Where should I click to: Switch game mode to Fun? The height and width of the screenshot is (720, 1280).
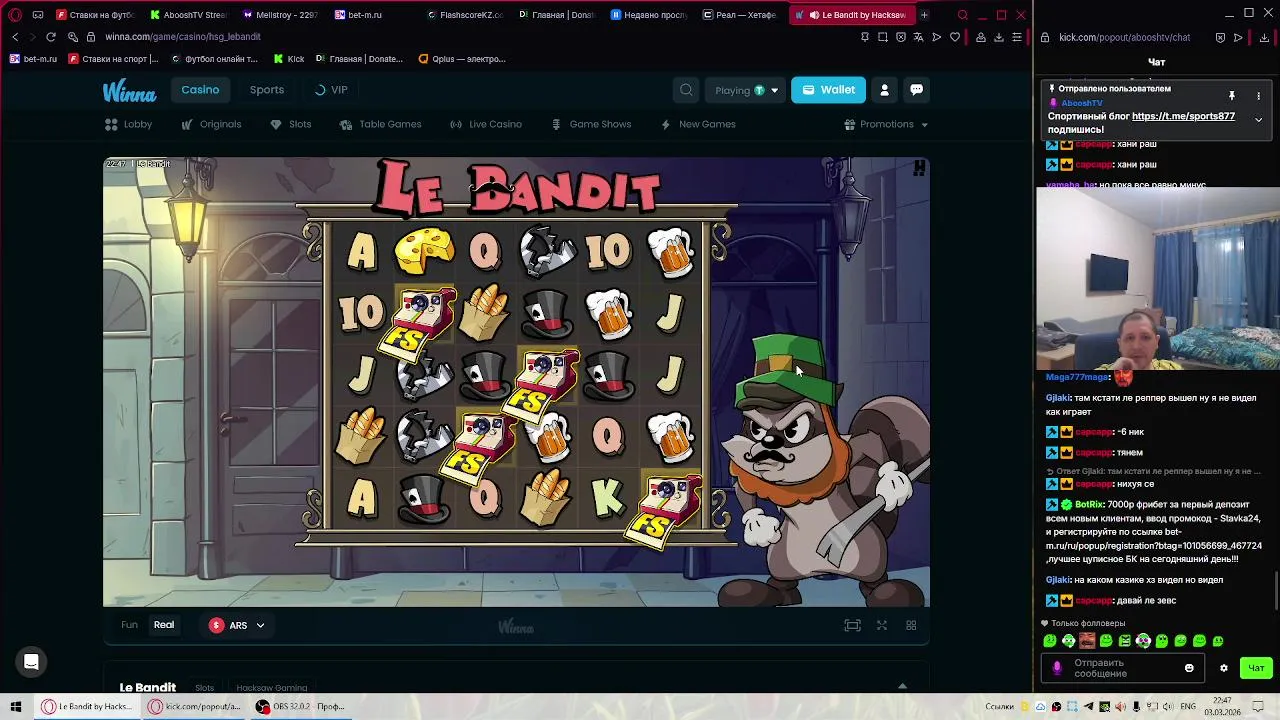[129, 625]
